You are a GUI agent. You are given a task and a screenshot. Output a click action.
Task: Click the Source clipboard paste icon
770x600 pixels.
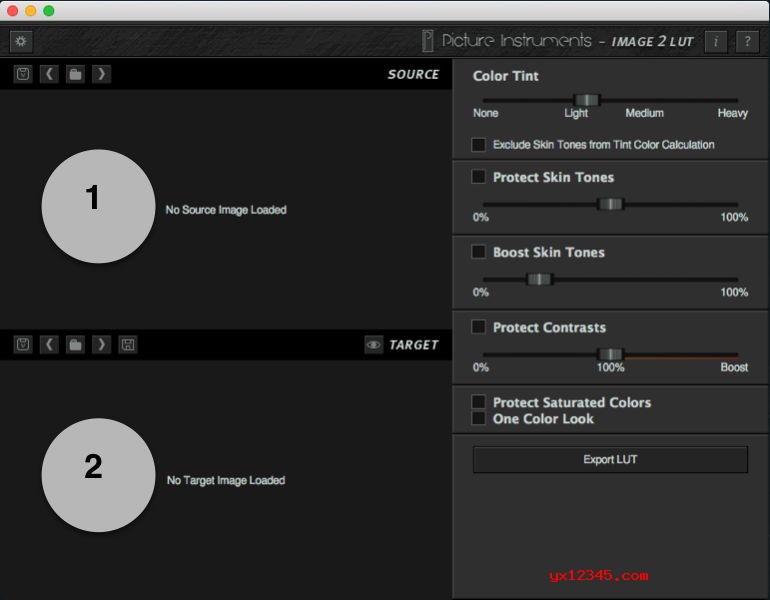(23, 74)
